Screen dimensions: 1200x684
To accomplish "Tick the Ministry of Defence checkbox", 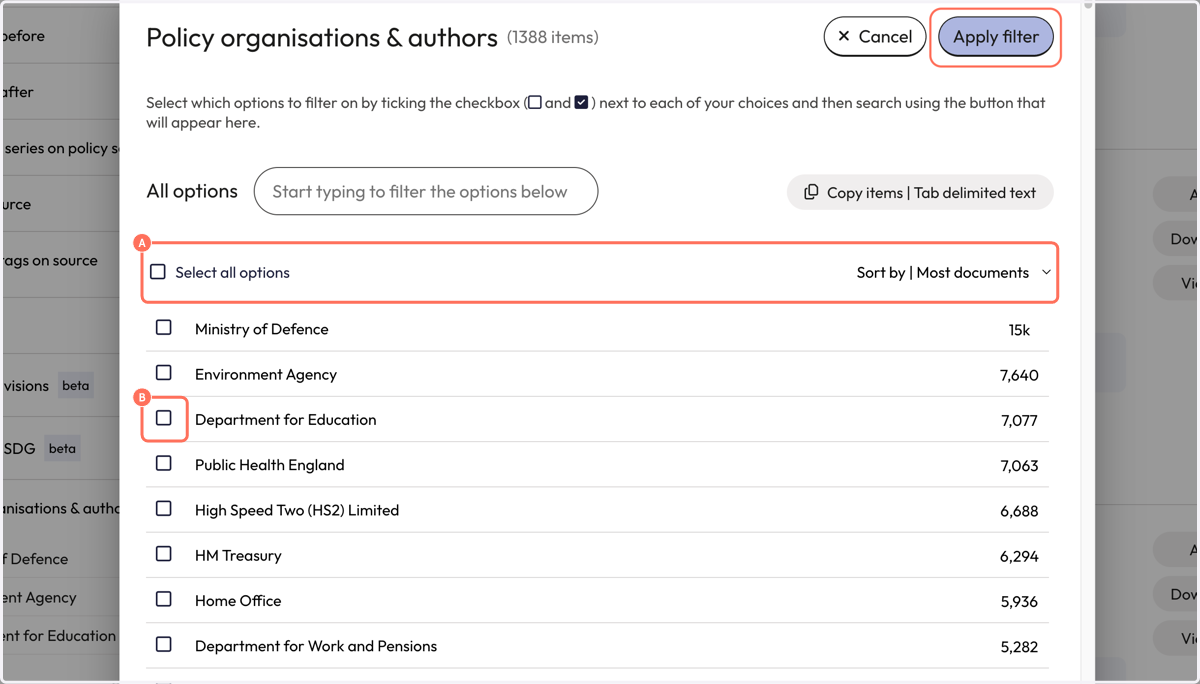I will click(164, 328).
